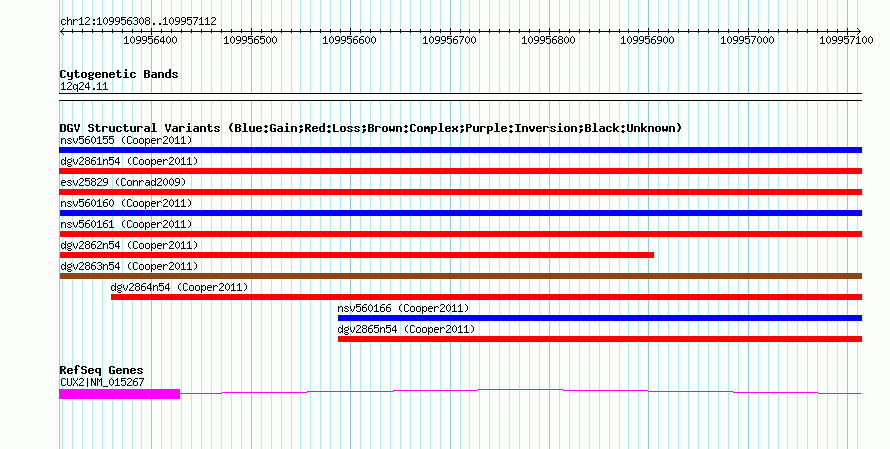Click the 12q24.11 cytogenetic band label
This screenshot has width=890, height=449.
(x=84, y=86)
